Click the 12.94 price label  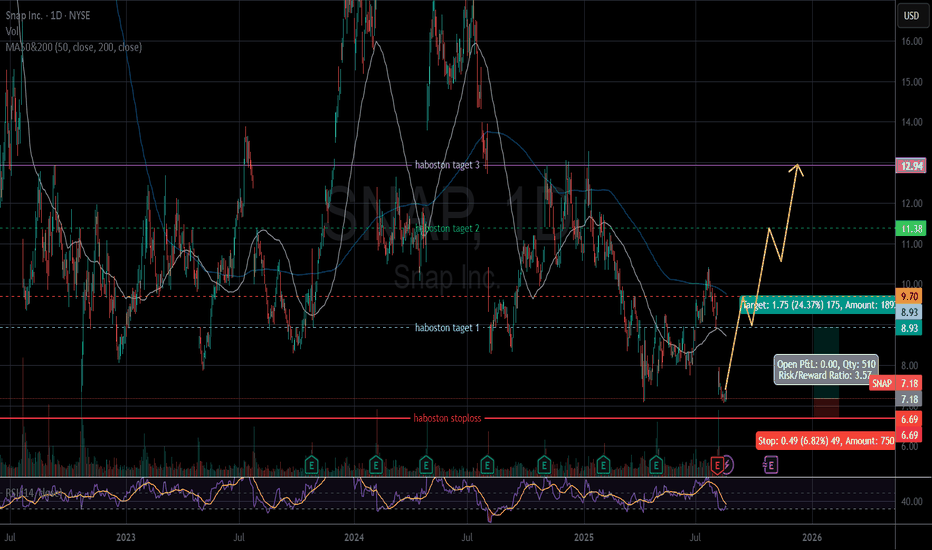click(911, 166)
